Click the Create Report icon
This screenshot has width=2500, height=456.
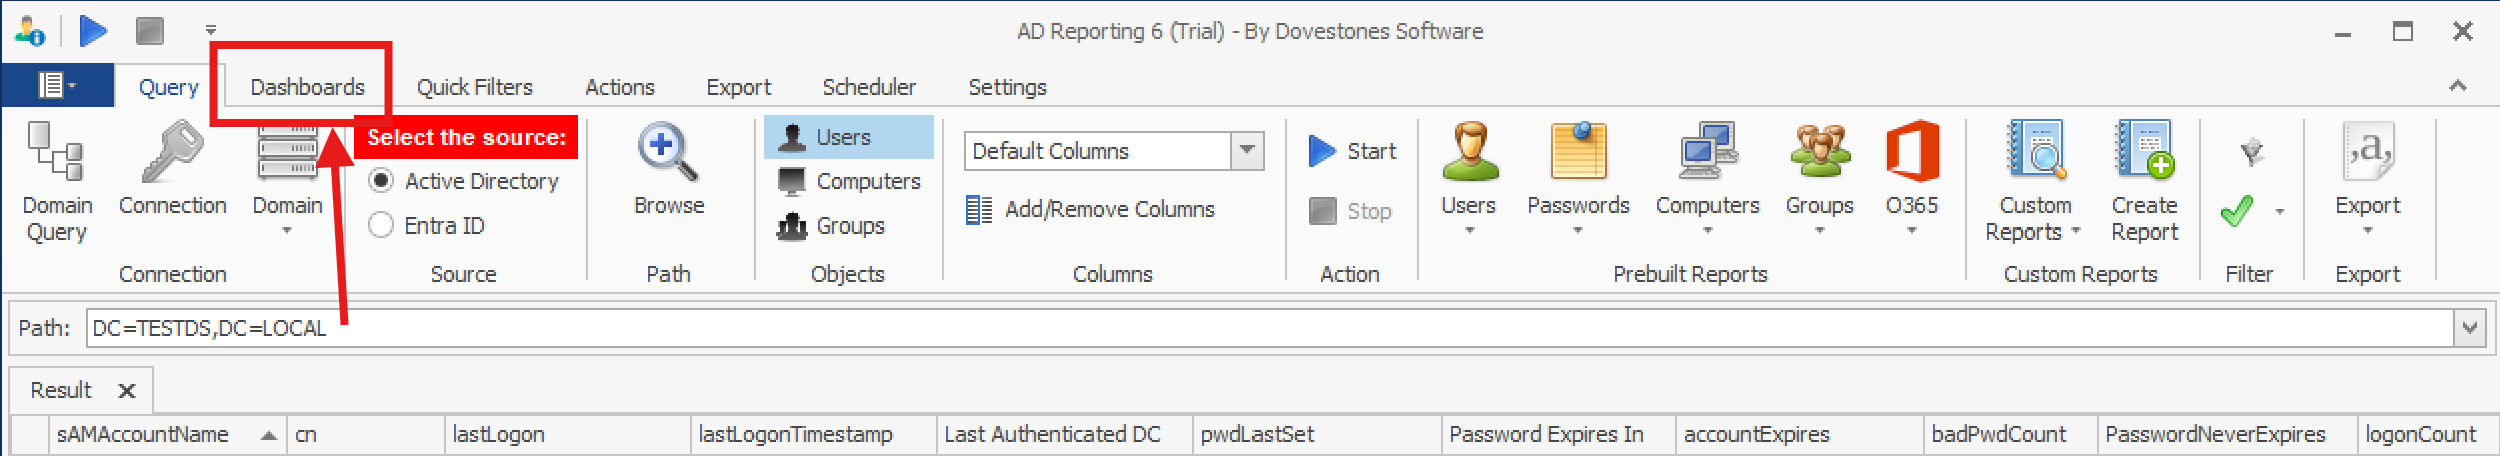pyautogui.click(x=2144, y=152)
